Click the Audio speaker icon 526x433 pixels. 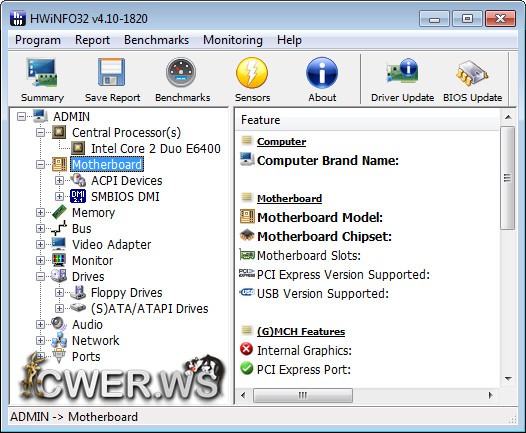59,324
